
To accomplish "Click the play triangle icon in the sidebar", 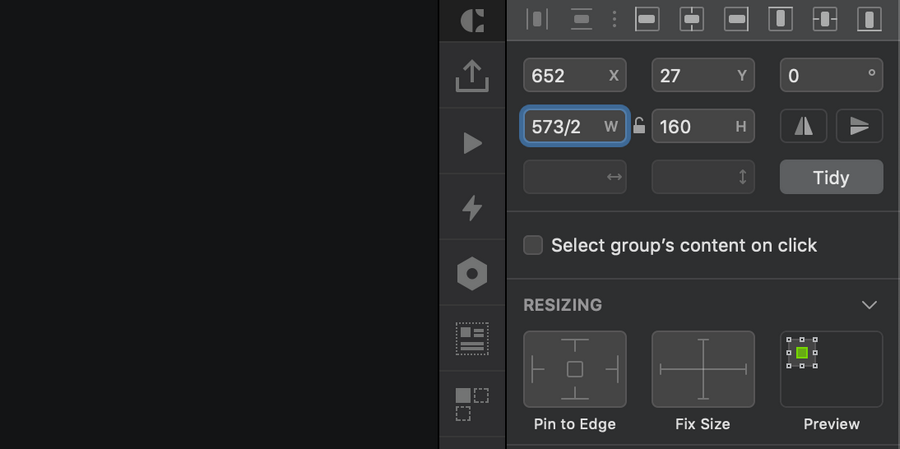I will [472, 143].
